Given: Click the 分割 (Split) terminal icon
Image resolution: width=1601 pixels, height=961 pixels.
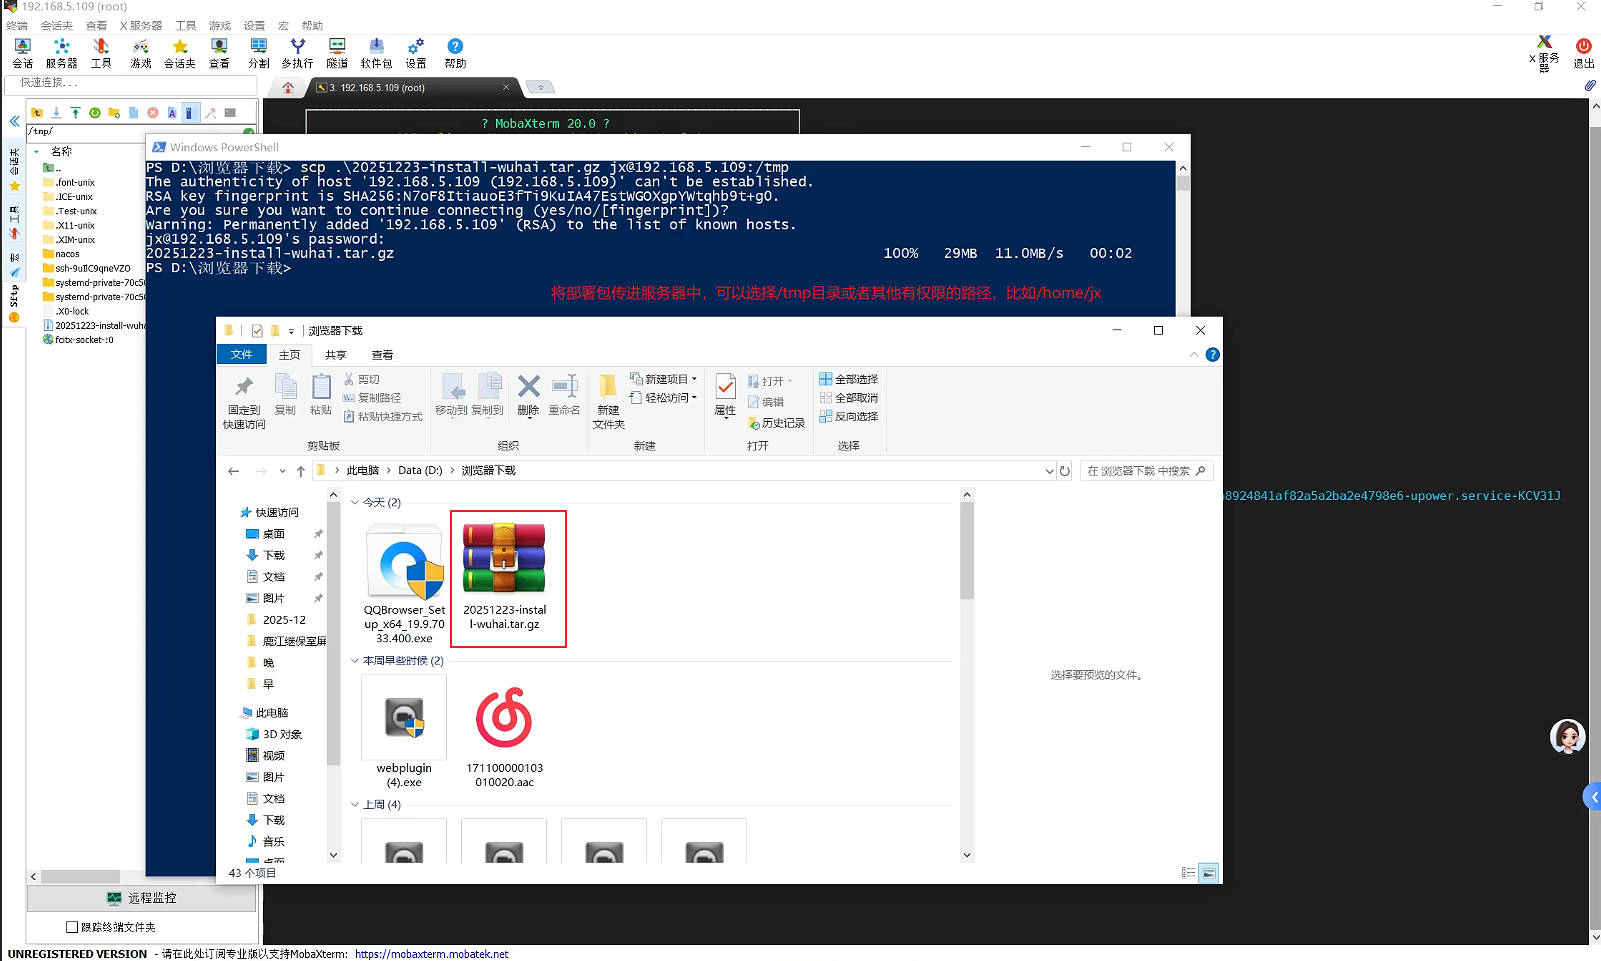Looking at the screenshot, I should click(x=259, y=52).
